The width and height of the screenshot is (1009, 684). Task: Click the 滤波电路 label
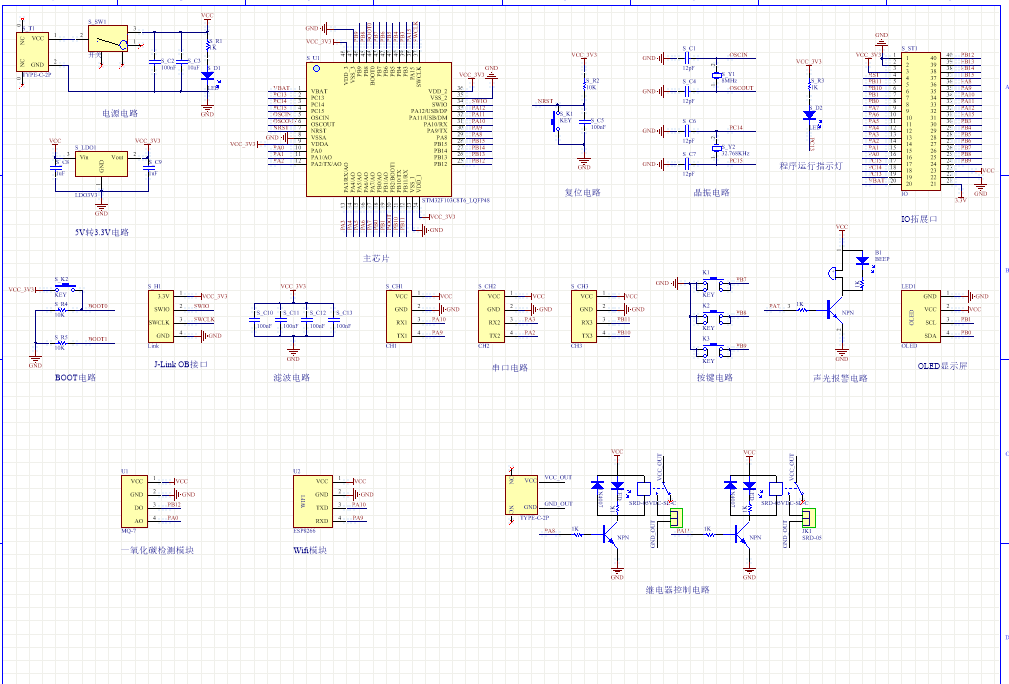coord(292,378)
